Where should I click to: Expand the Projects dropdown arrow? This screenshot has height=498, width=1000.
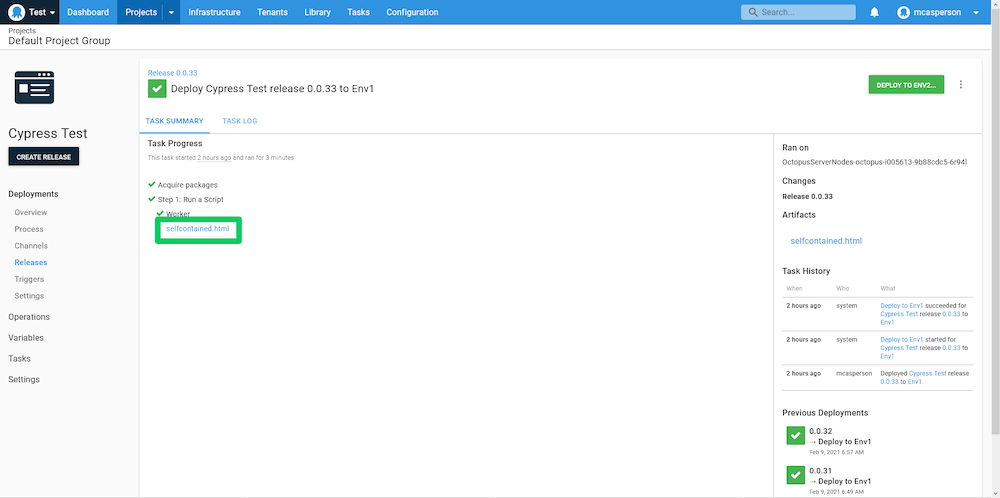171,12
